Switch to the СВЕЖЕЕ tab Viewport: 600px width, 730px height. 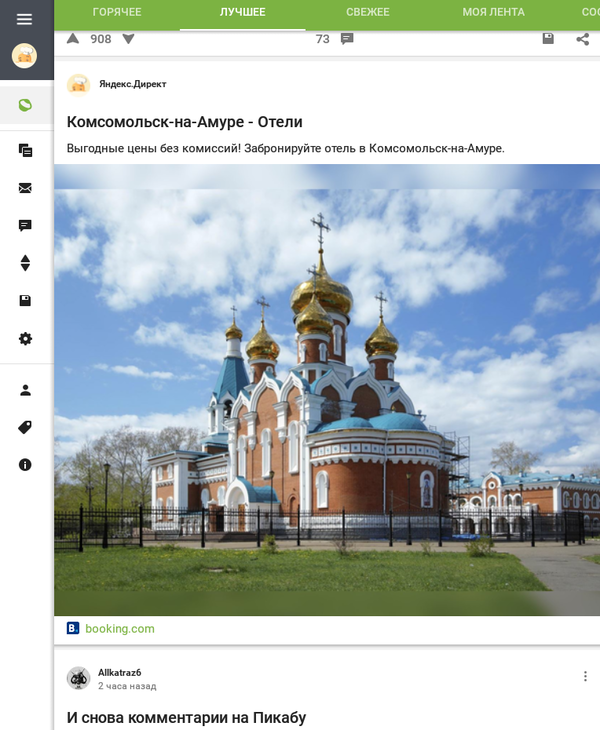coord(368,12)
